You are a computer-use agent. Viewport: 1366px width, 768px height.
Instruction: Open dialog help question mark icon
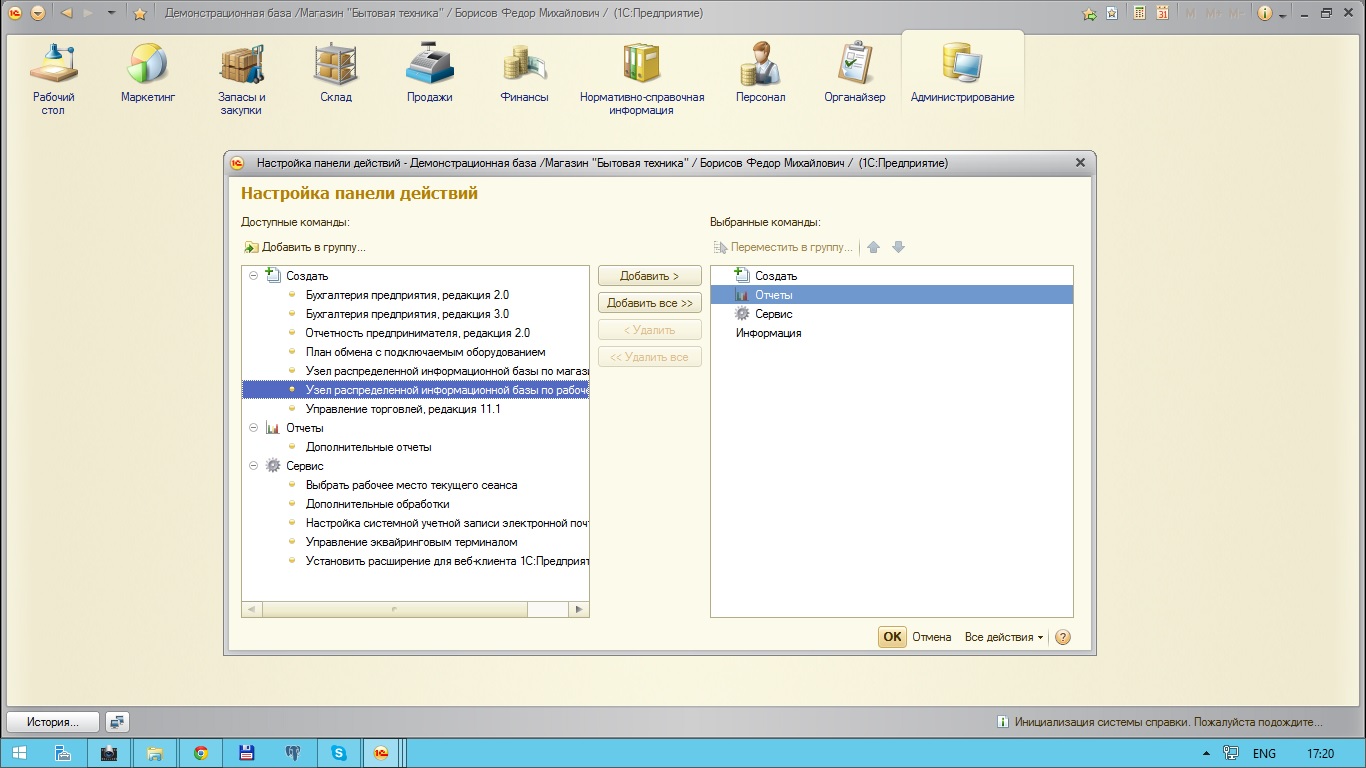[x=1063, y=637]
